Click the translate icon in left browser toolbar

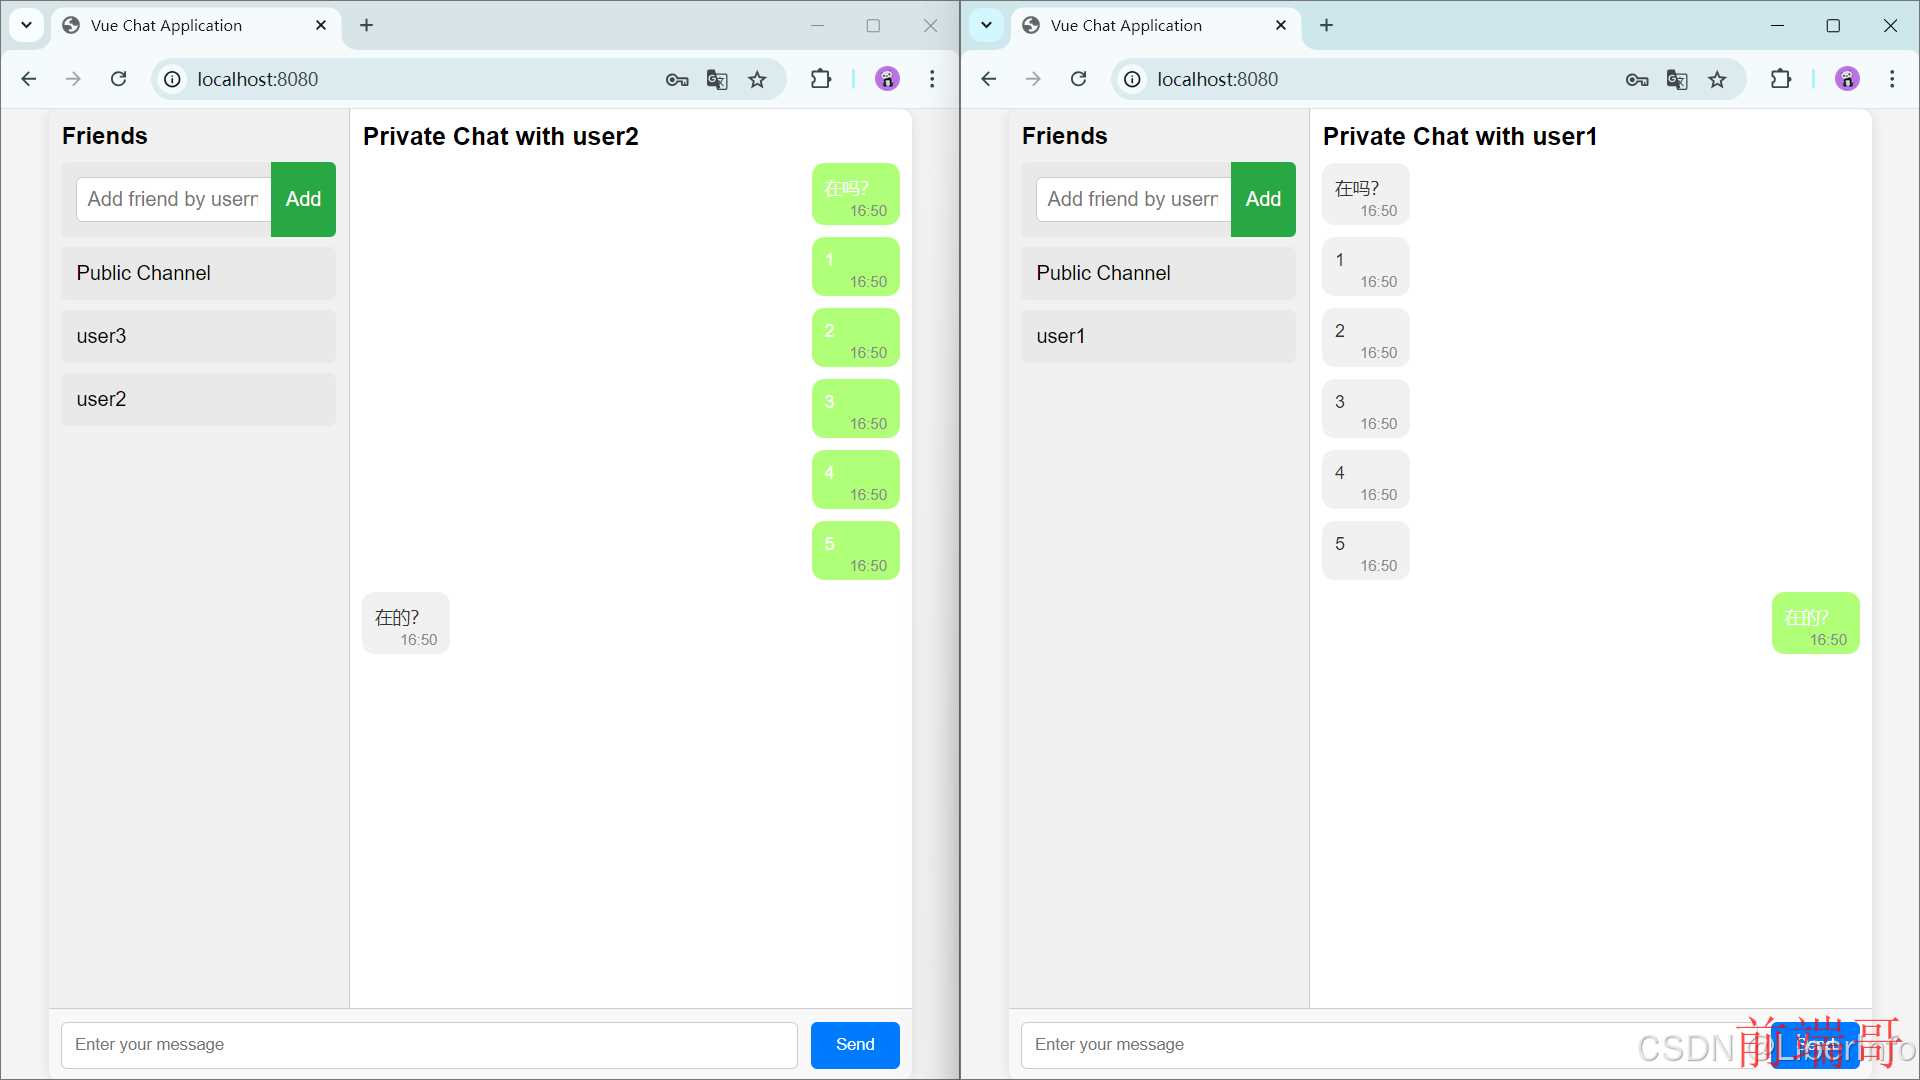(715, 79)
